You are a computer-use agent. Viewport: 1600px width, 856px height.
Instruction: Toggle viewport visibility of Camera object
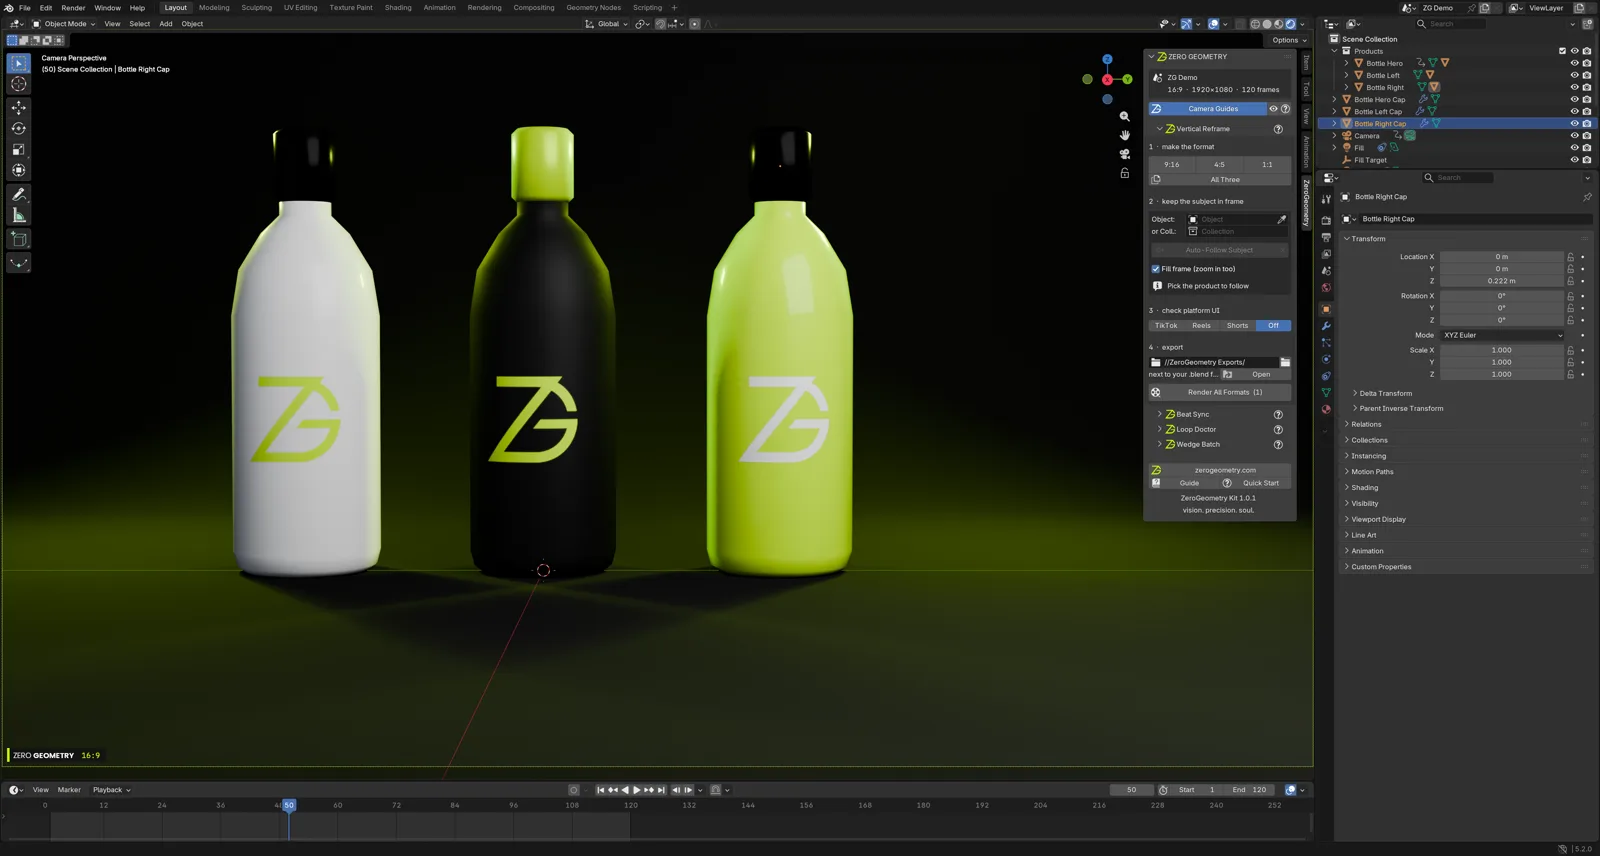click(x=1574, y=136)
